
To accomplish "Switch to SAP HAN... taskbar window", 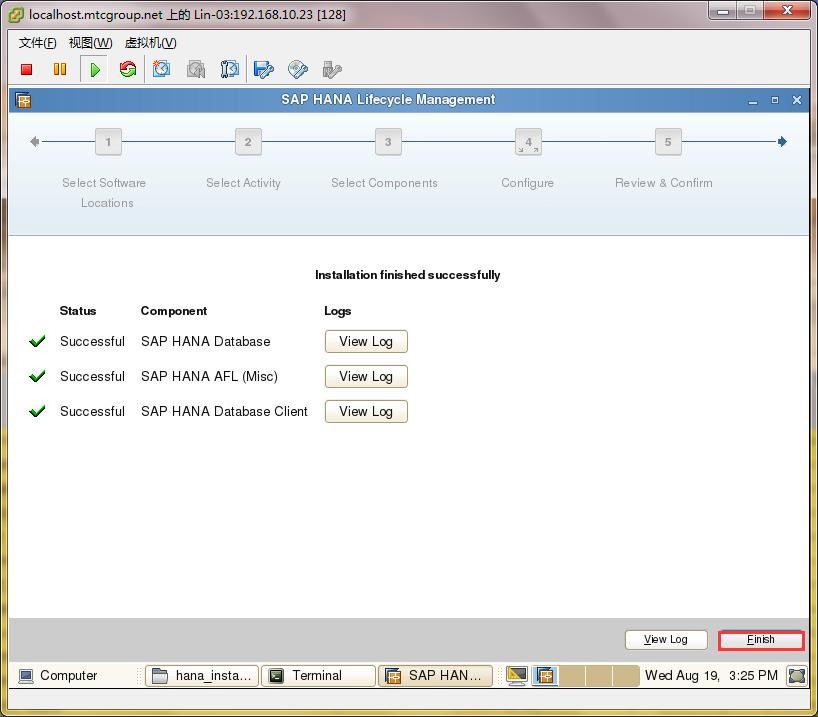I will pyautogui.click(x=435, y=675).
